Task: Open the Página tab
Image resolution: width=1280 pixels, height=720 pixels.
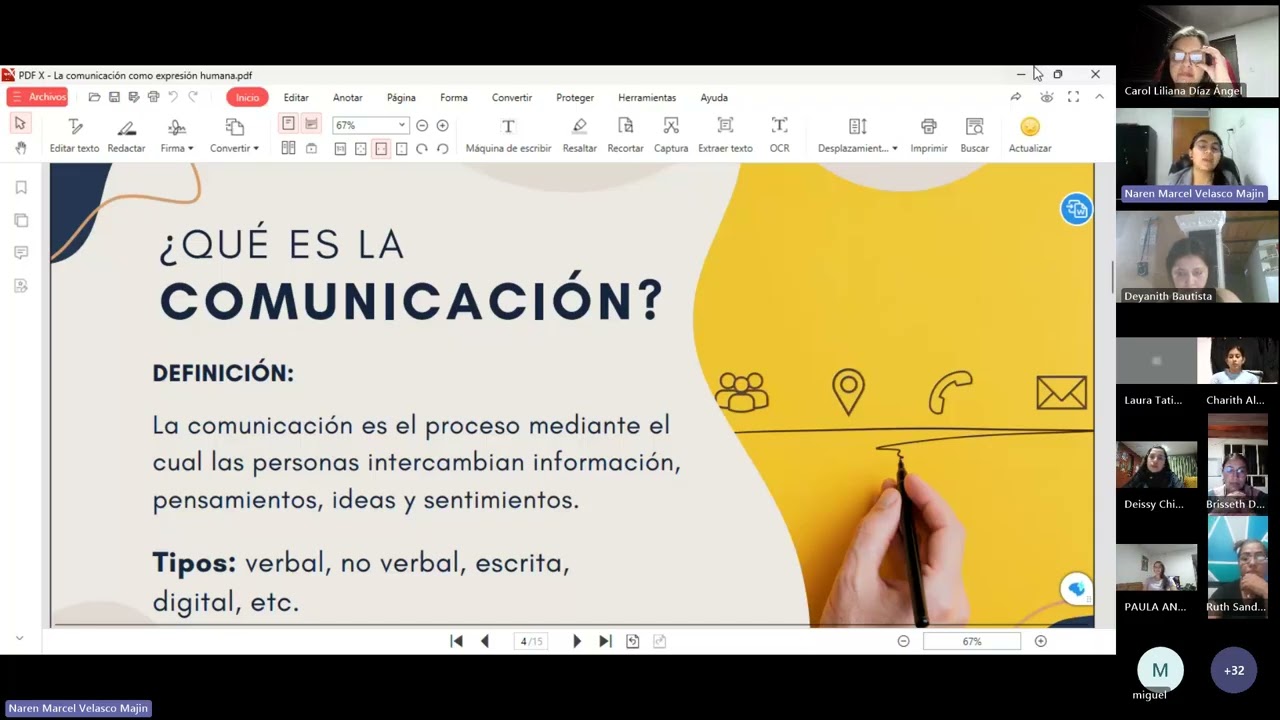Action: tap(401, 98)
